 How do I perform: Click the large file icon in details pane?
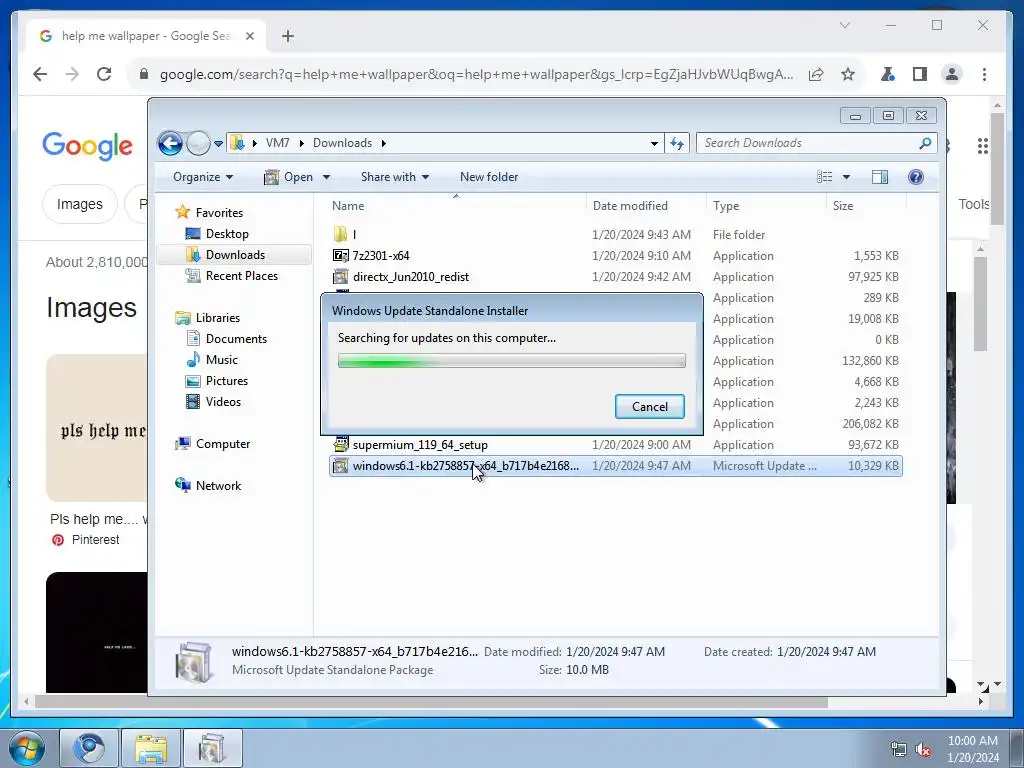click(193, 661)
